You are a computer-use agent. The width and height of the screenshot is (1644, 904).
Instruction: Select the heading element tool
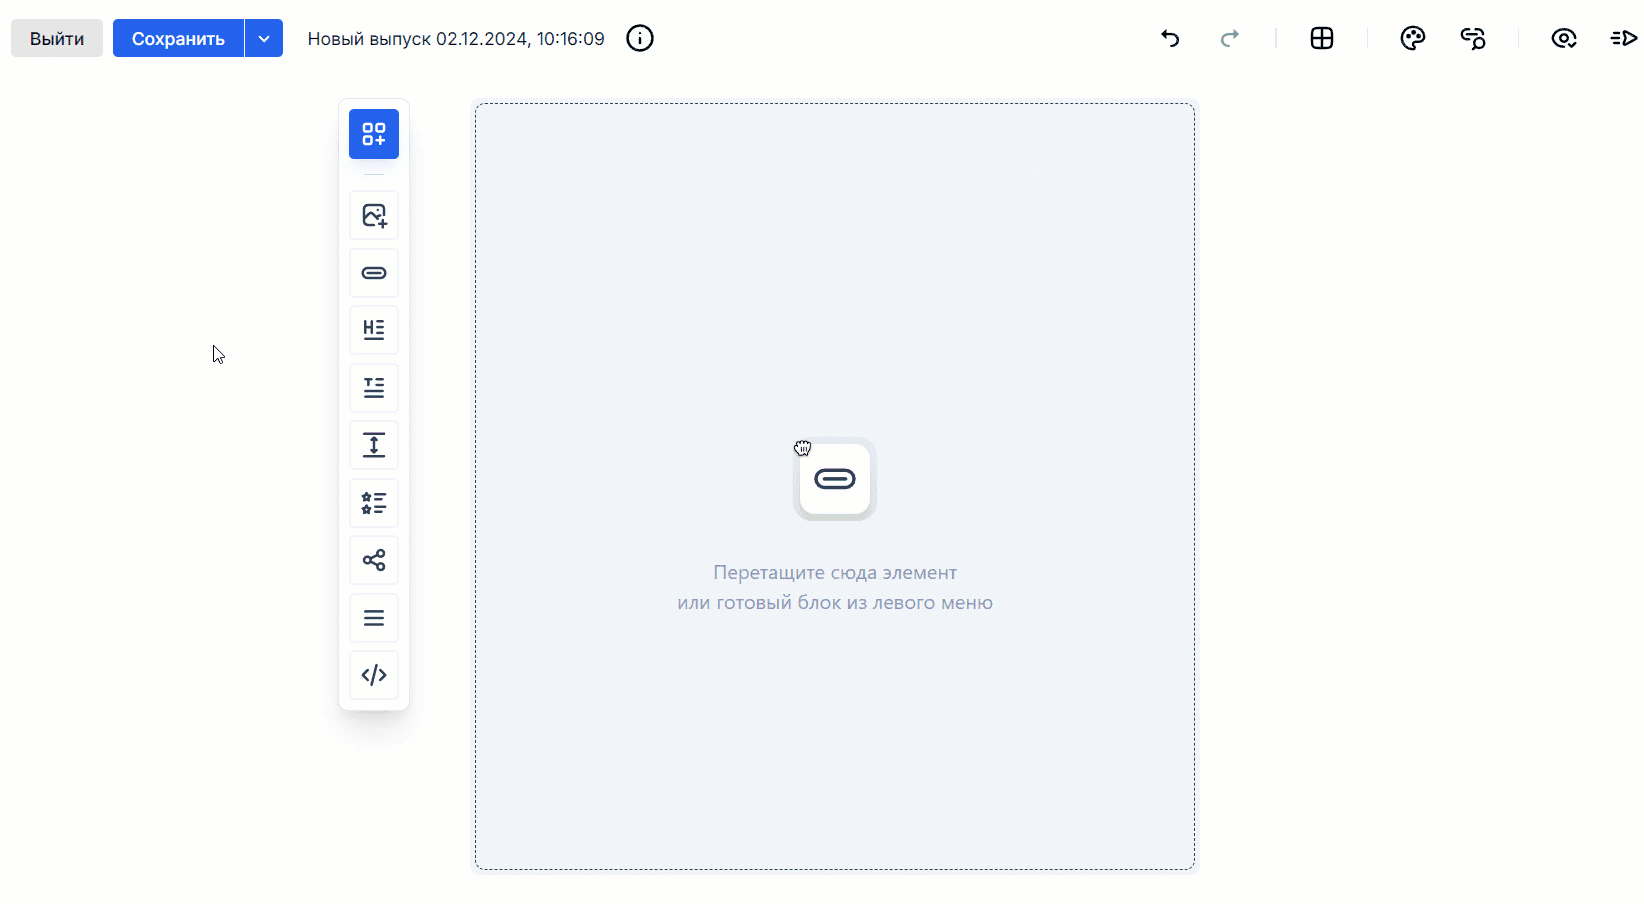click(x=374, y=330)
